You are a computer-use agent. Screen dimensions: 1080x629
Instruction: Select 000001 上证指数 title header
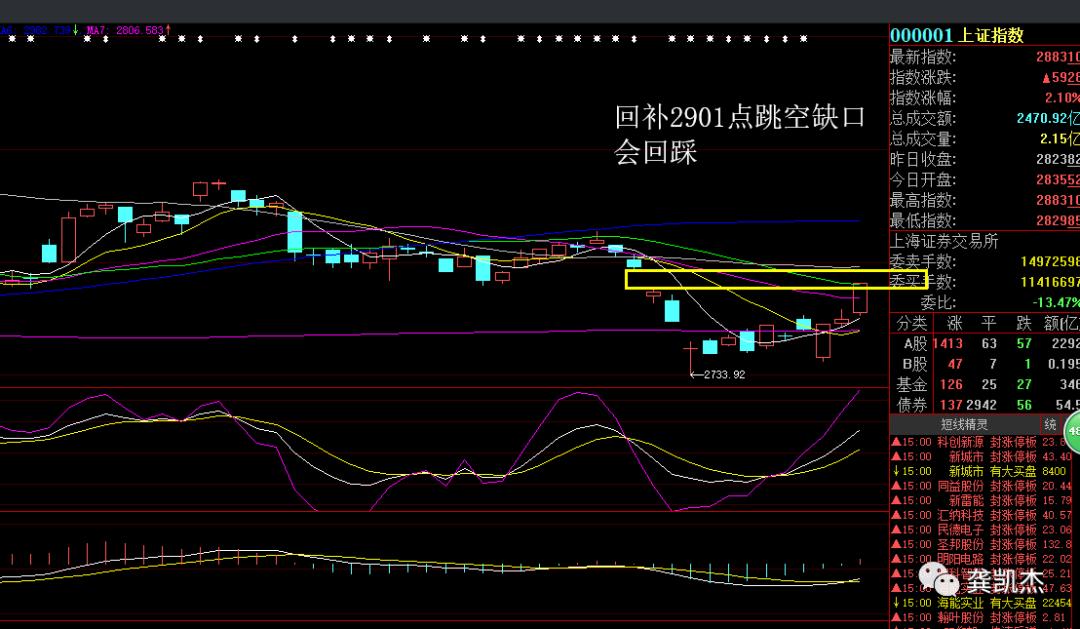point(957,35)
